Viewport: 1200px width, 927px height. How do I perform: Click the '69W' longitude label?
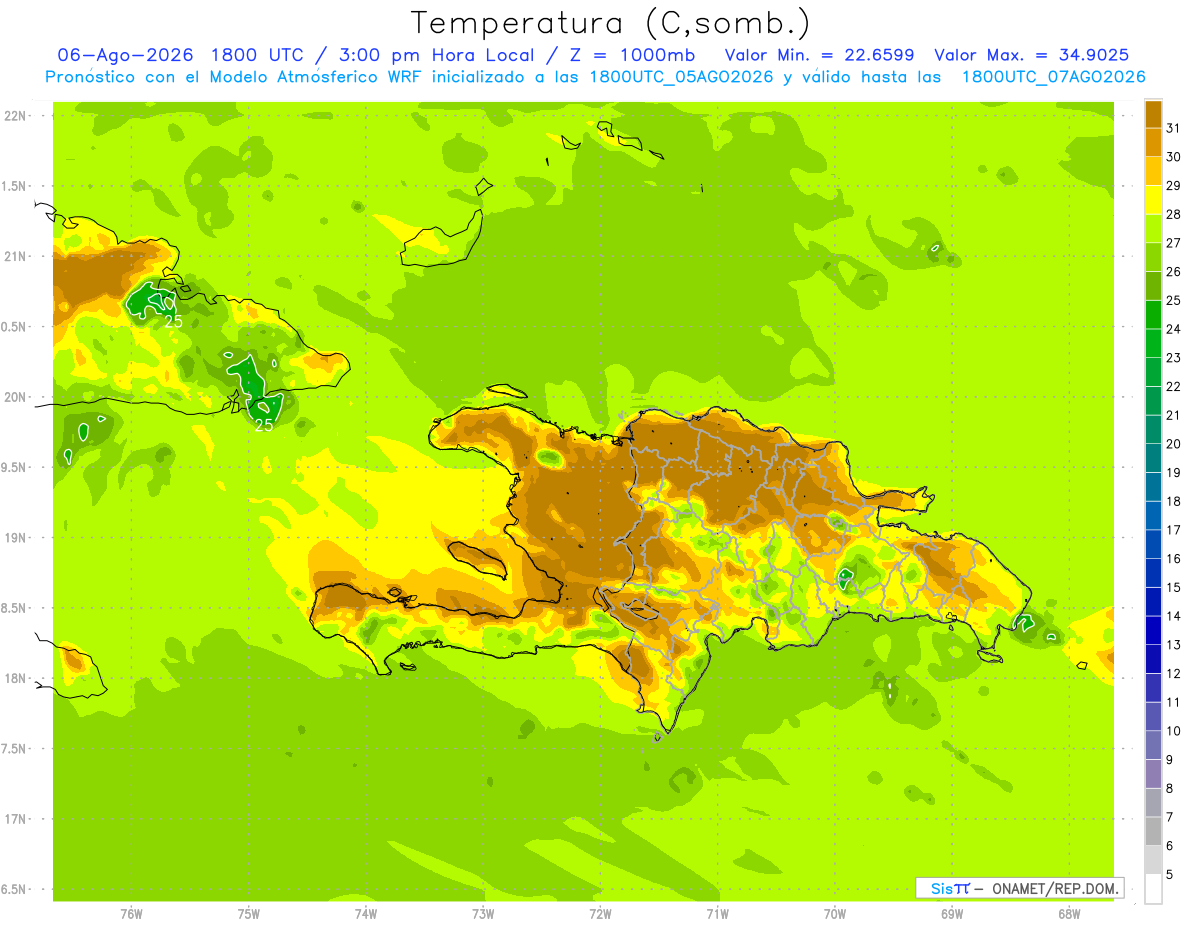951,914
